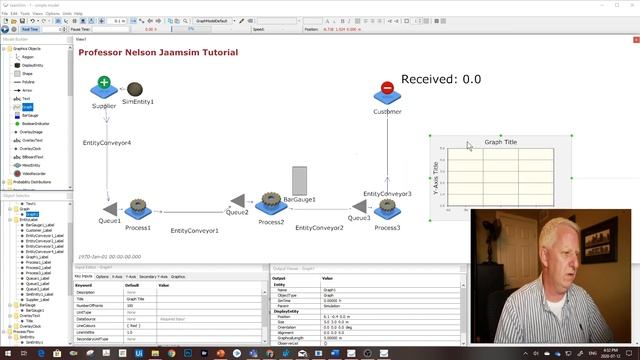Collapse the EntityLabel folder in Object Selector
640x360 pixels.
(x=10, y=220)
